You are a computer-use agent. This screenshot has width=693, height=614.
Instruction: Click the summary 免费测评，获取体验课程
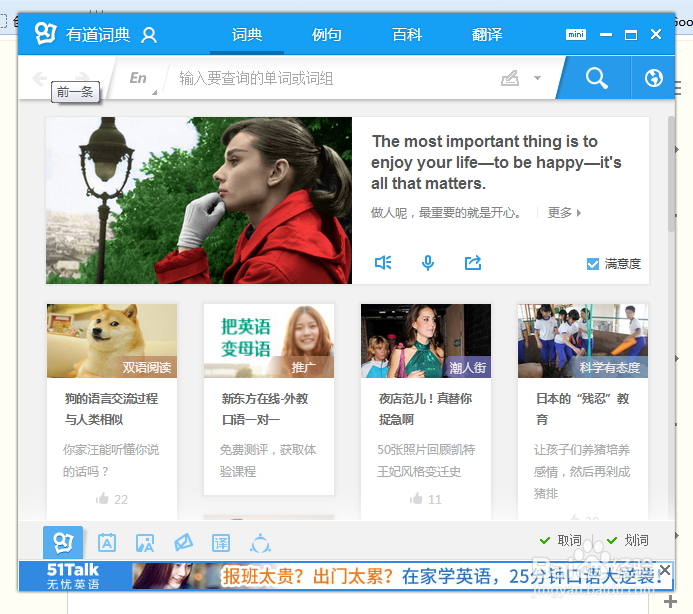[x=268, y=460]
